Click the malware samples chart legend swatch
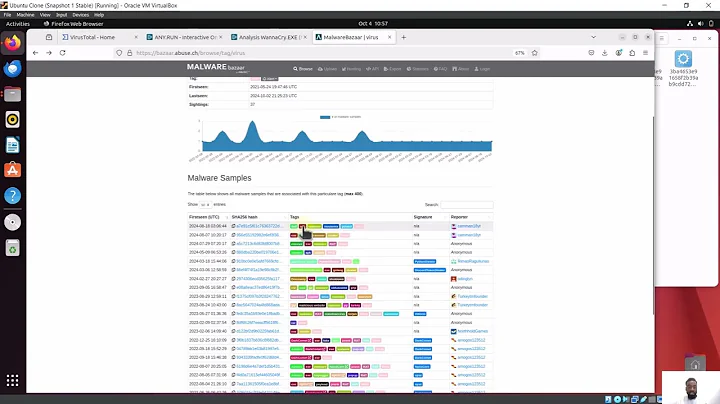The image size is (720, 404). coord(325,117)
